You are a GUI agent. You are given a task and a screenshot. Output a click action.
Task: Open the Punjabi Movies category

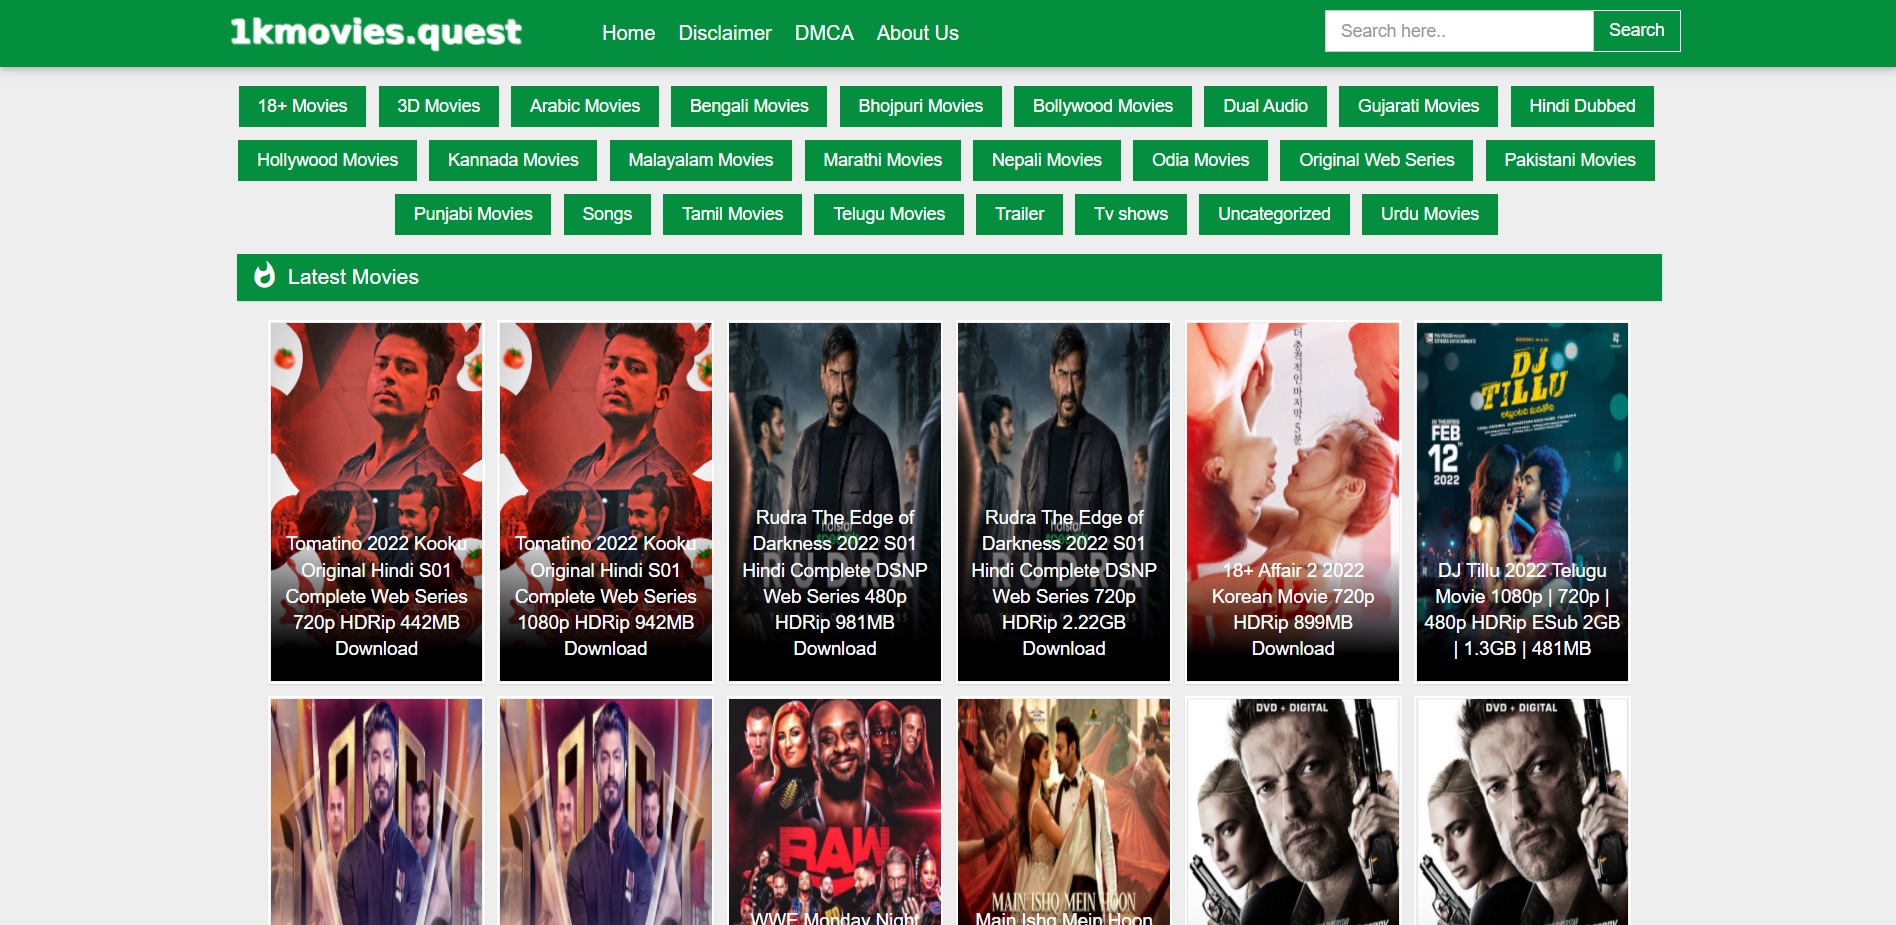473,214
